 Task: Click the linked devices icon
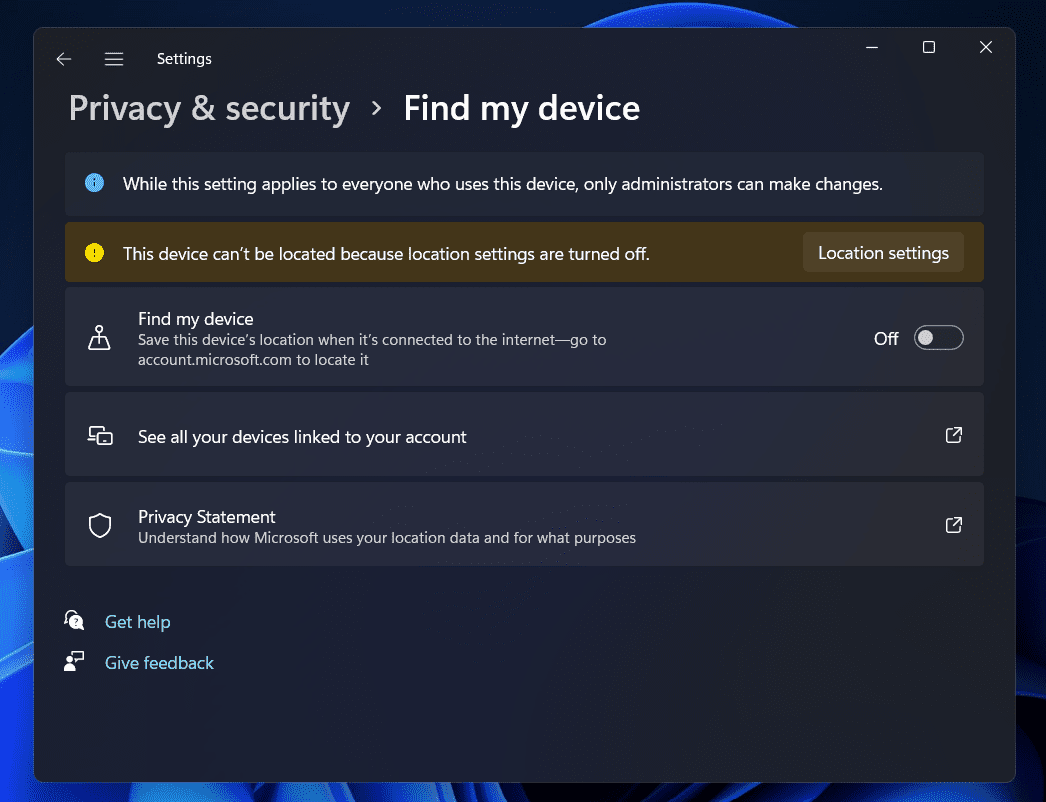(100, 436)
